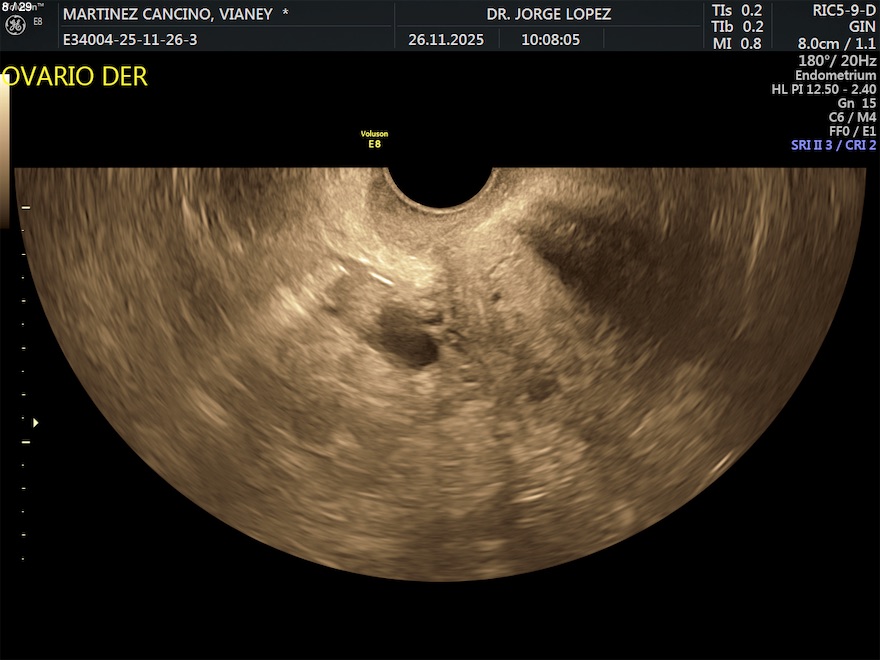The width and height of the screenshot is (880, 660).
Task: Click the DR. JORGE LOPEZ field
Action: click(548, 14)
